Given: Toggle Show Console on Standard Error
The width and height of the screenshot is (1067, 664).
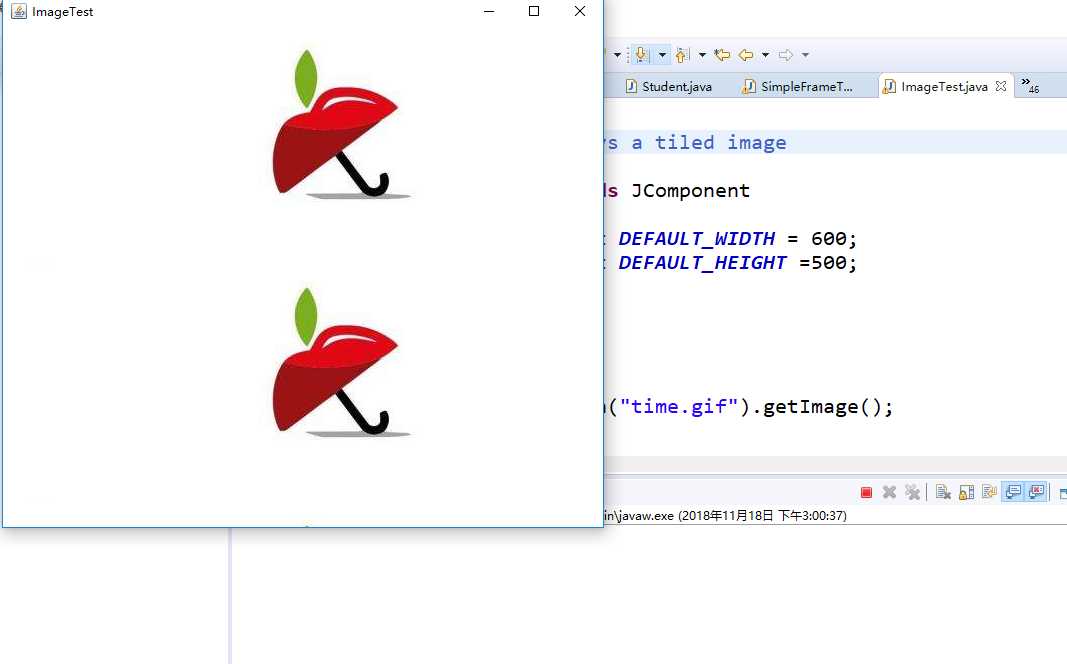Looking at the screenshot, I should 1036,492.
